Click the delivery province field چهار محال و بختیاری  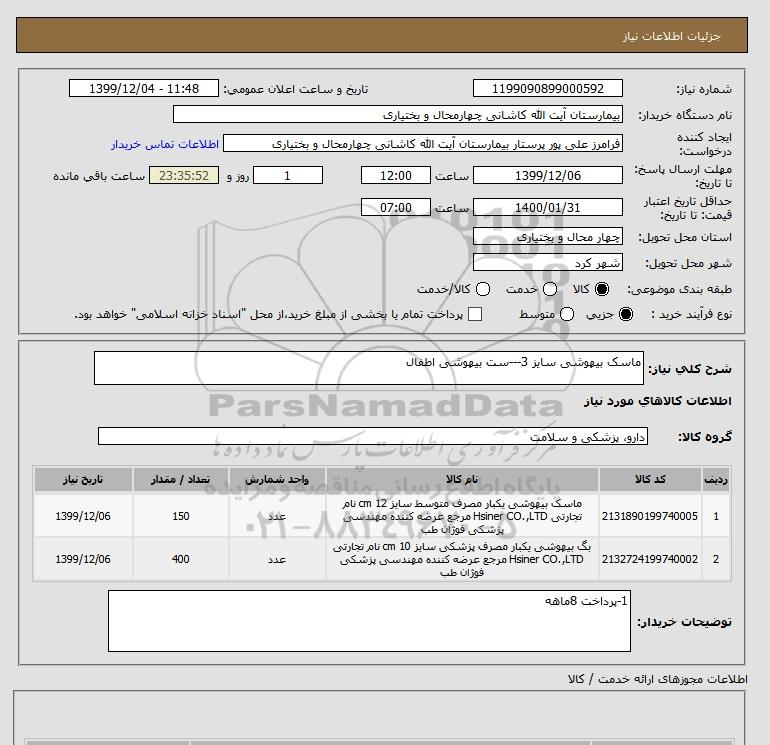coord(548,237)
